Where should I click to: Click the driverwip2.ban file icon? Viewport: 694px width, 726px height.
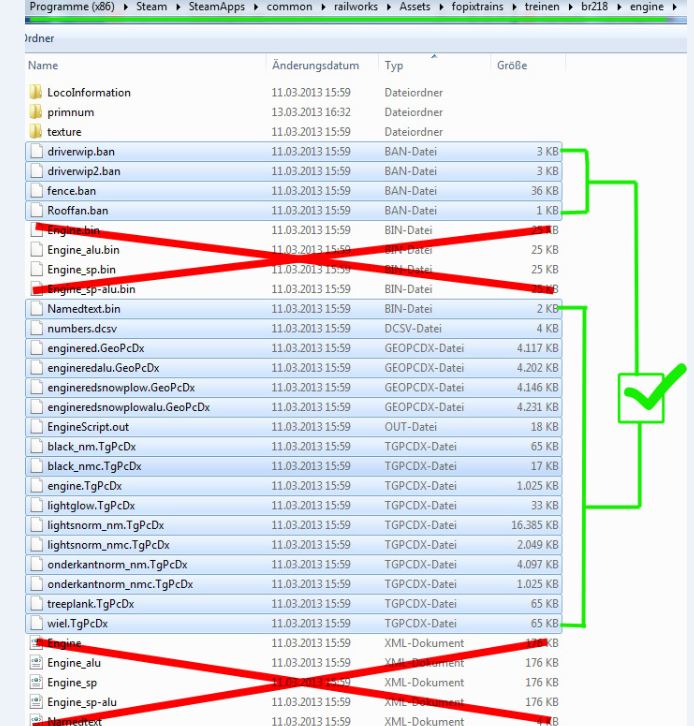click(37, 171)
